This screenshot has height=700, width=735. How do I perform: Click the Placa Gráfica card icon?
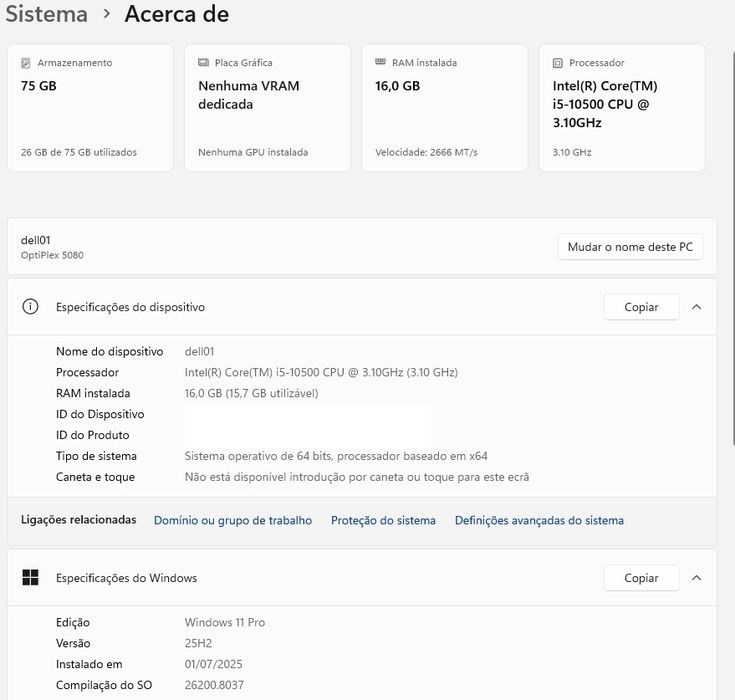(203, 63)
